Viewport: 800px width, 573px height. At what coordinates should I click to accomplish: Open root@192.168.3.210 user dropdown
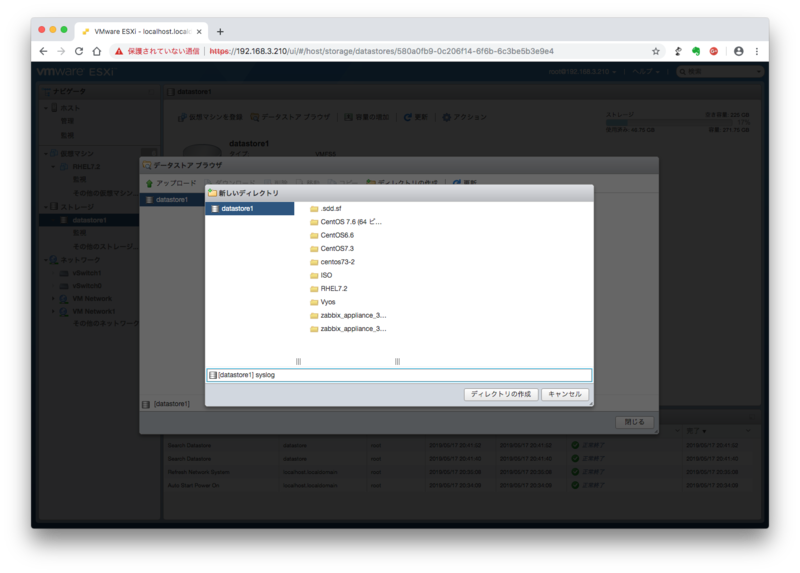point(583,71)
